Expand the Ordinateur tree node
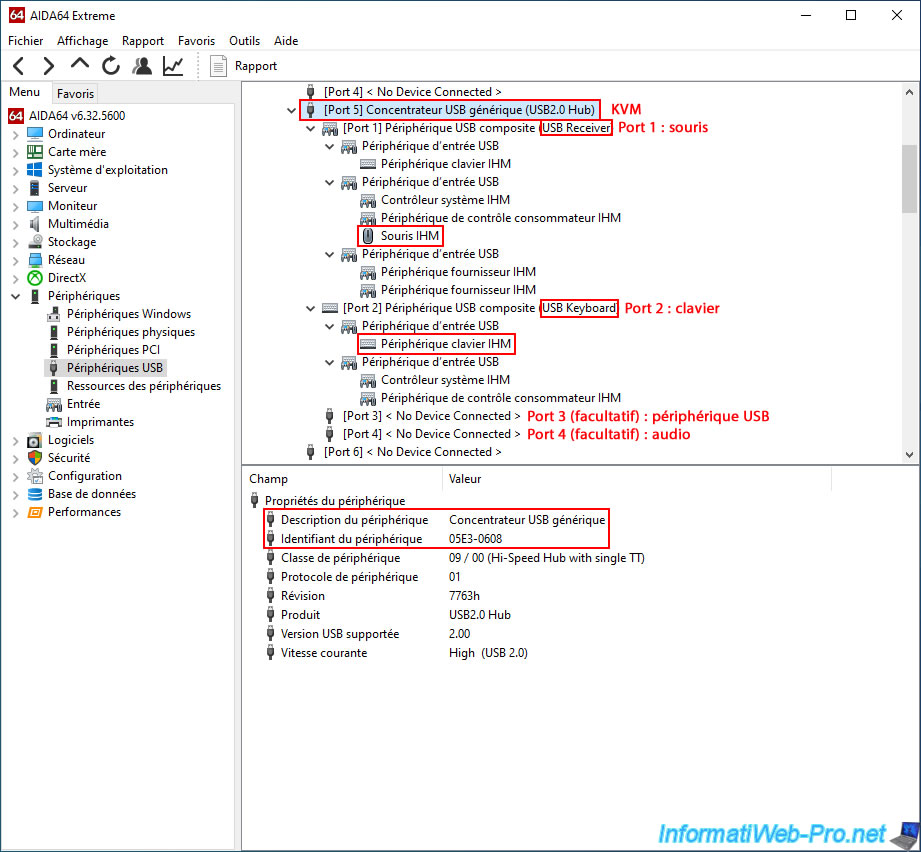921x852 pixels. click(x=15, y=134)
